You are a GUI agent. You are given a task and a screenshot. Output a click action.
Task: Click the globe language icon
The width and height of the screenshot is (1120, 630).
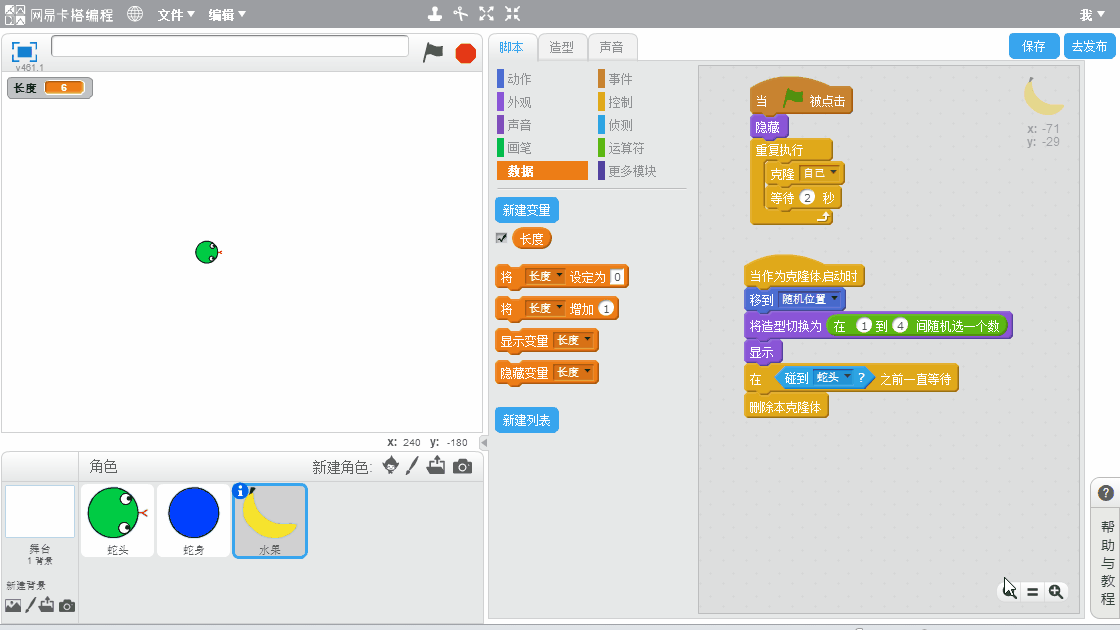click(x=135, y=14)
